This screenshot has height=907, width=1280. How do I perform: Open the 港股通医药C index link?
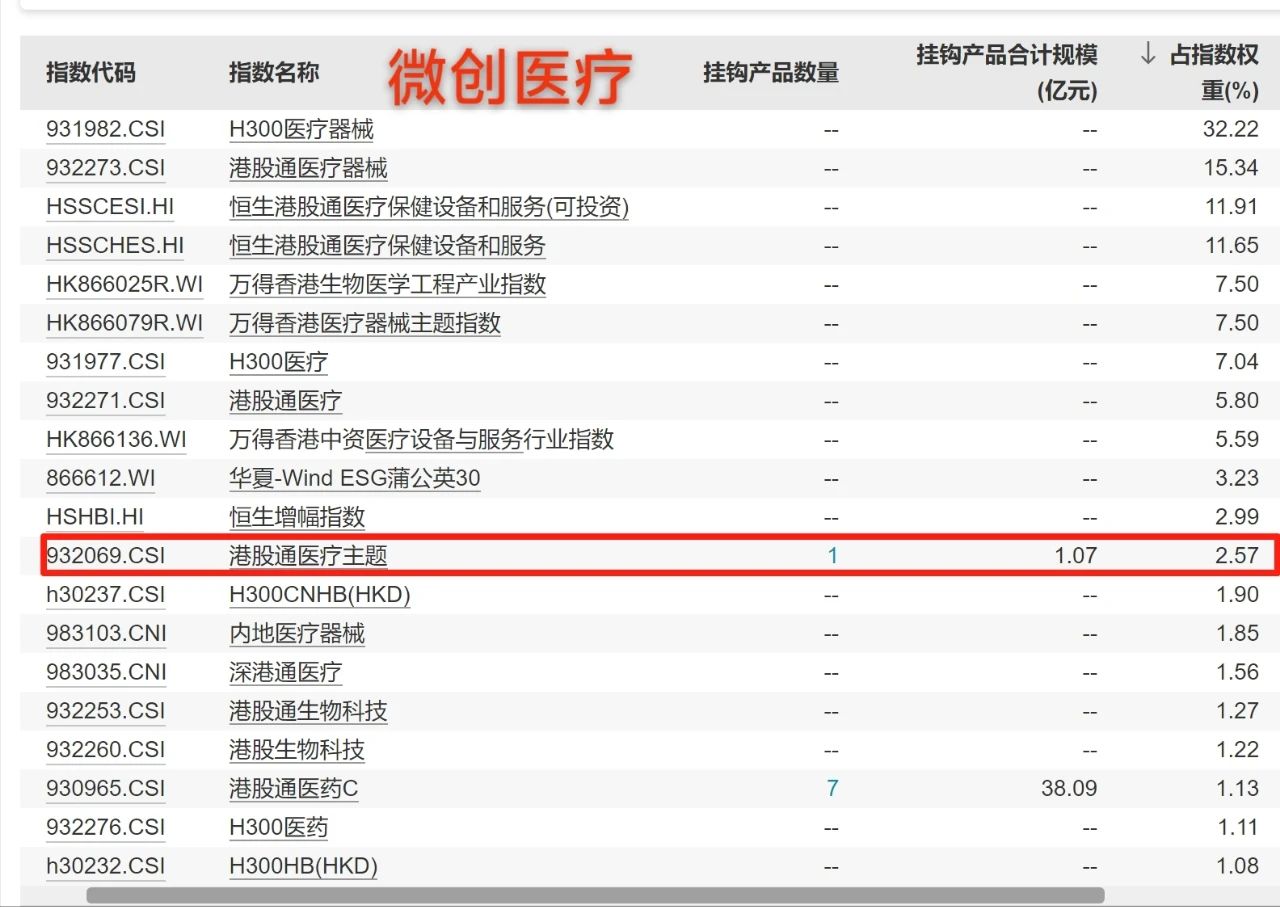pyautogui.click(x=293, y=788)
